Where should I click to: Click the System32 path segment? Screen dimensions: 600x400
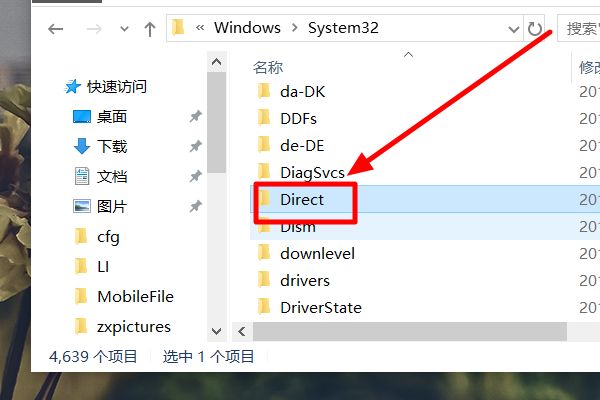pos(343,28)
